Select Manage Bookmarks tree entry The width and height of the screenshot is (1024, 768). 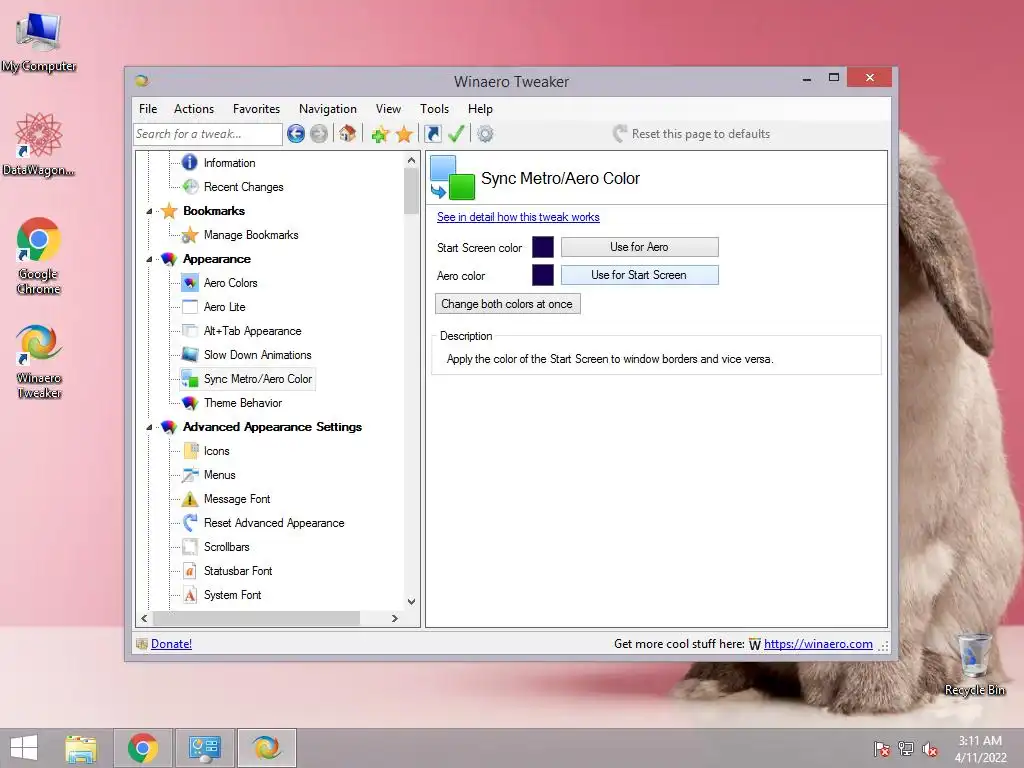coord(251,234)
